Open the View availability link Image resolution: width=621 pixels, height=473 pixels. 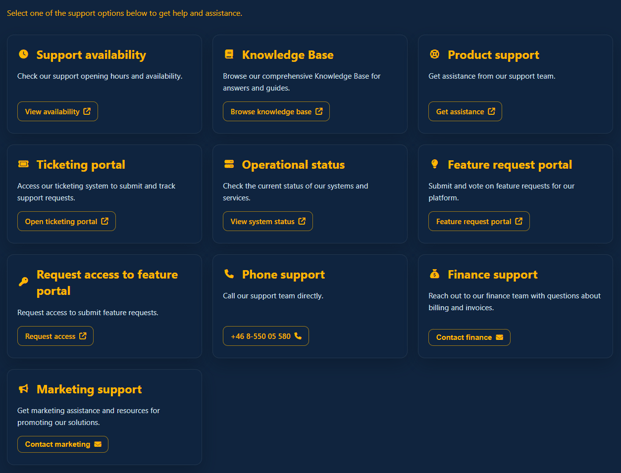pyautogui.click(x=57, y=111)
